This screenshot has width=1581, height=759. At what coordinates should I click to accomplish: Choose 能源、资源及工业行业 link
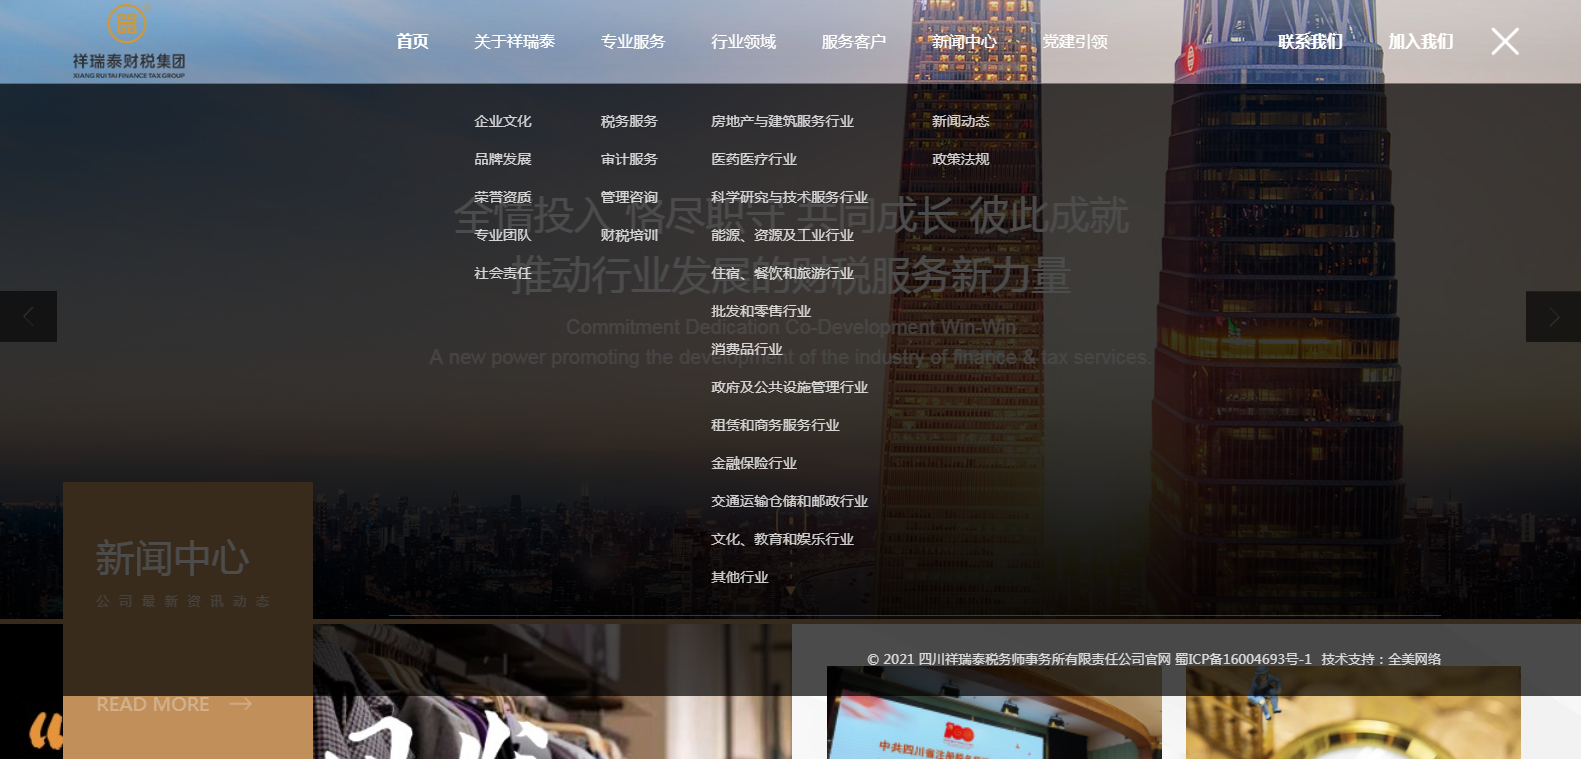tap(782, 235)
